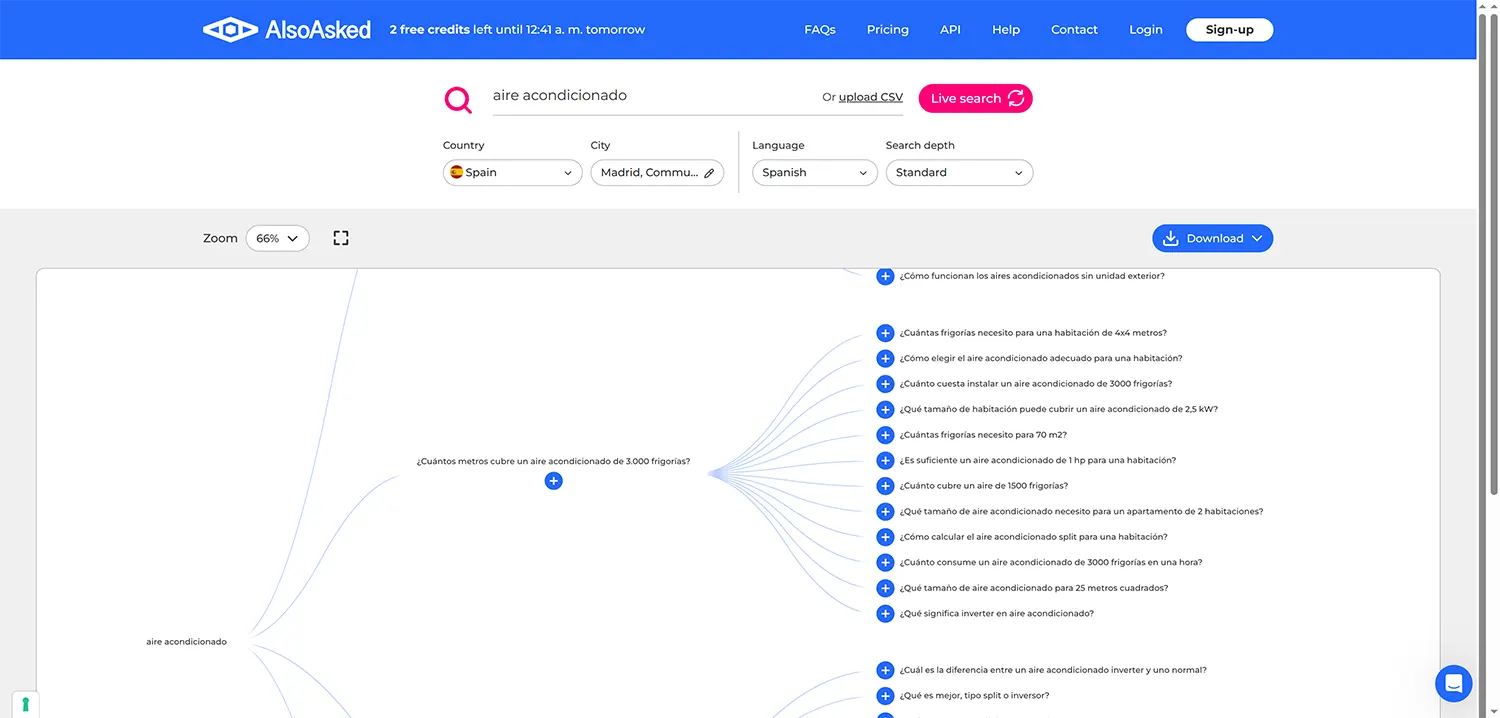Click the green extension icon at bottom left
This screenshot has height=718, width=1500.
point(26,704)
